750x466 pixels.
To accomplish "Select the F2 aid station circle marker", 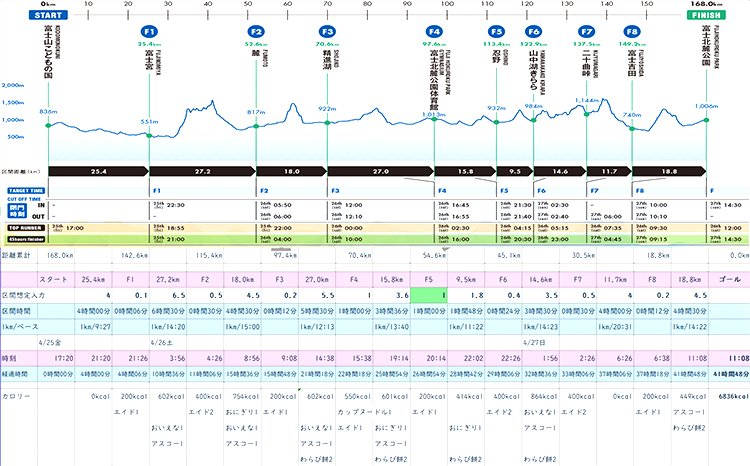I will click(x=256, y=32).
